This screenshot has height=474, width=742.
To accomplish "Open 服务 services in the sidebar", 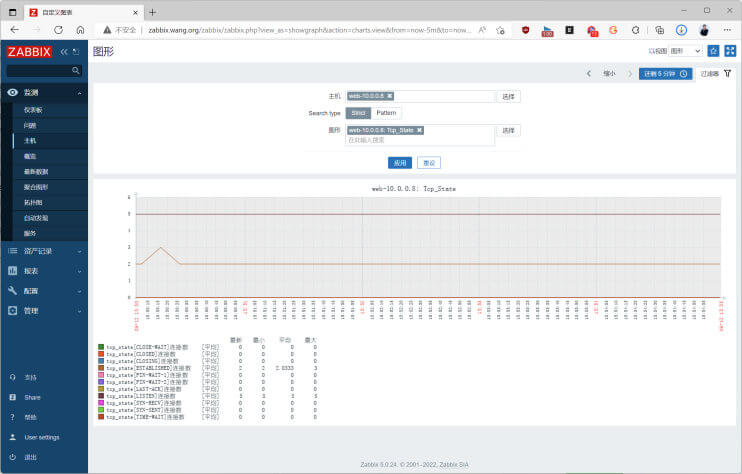I will click(30, 233).
